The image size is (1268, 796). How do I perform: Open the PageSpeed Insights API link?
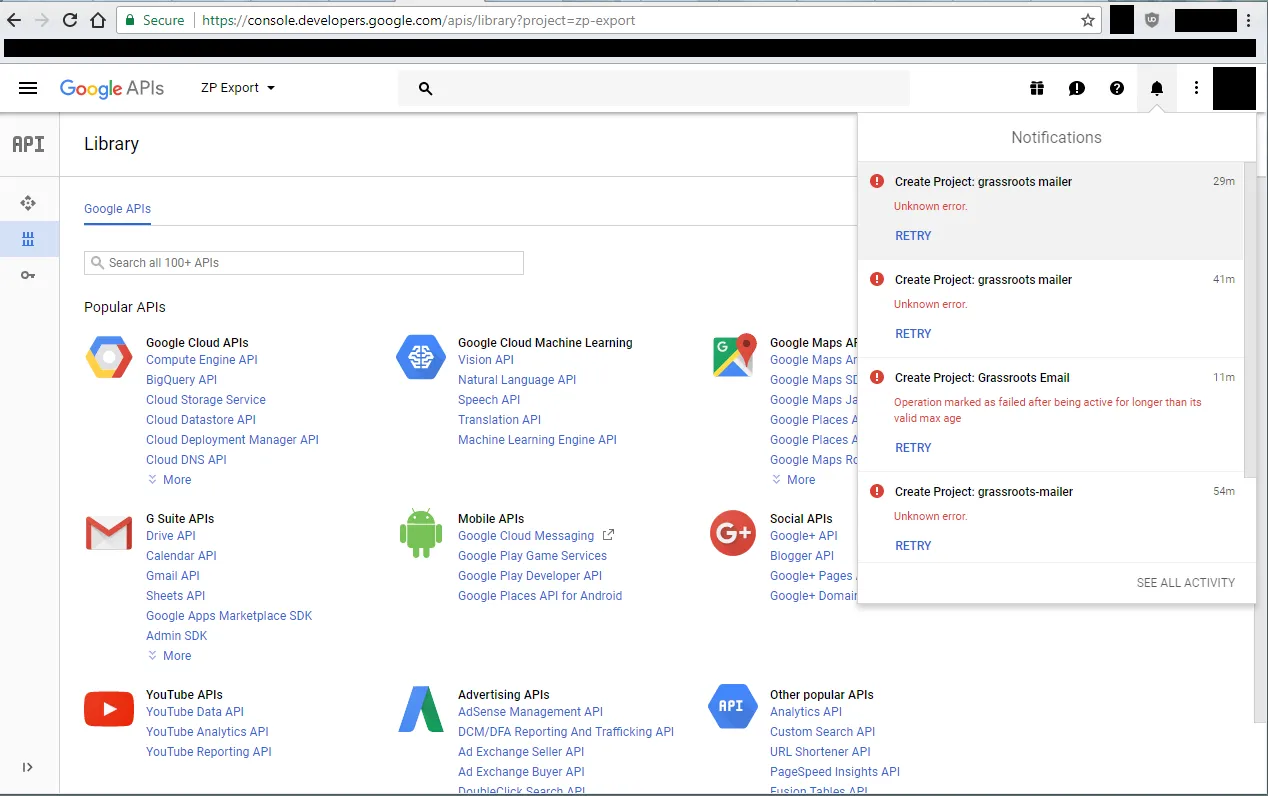tap(835, 772)
